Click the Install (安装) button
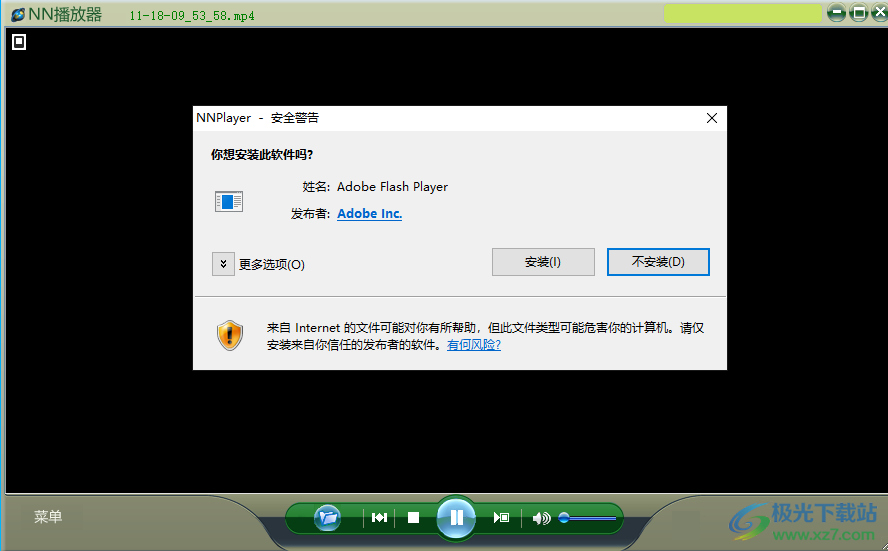 (543, 262)
